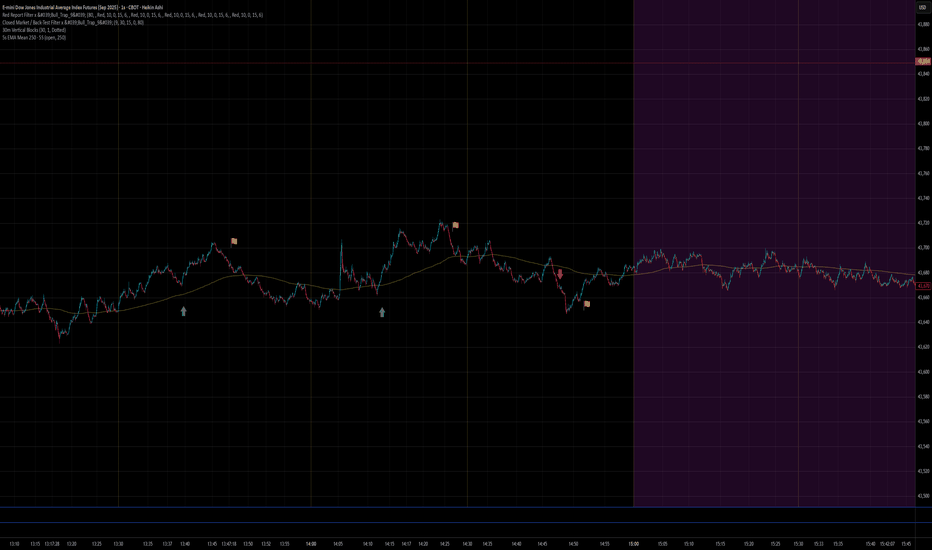This screenshot has height=550, width=932.
Task: Click the current price label on price axis
Action: point(924,286)
